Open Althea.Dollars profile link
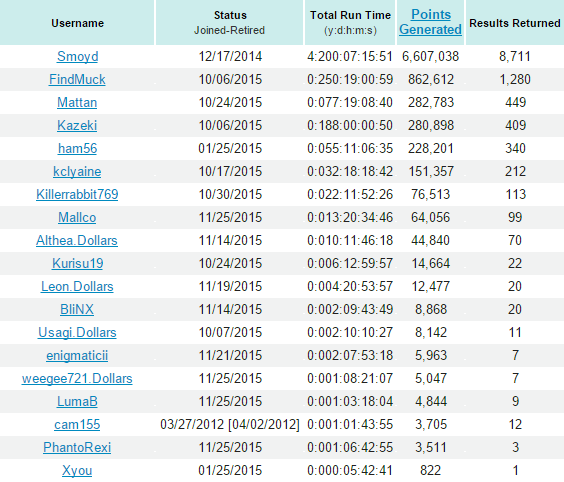Image resolution: width=564 pixels, height=482 pixels. point(77,241)
